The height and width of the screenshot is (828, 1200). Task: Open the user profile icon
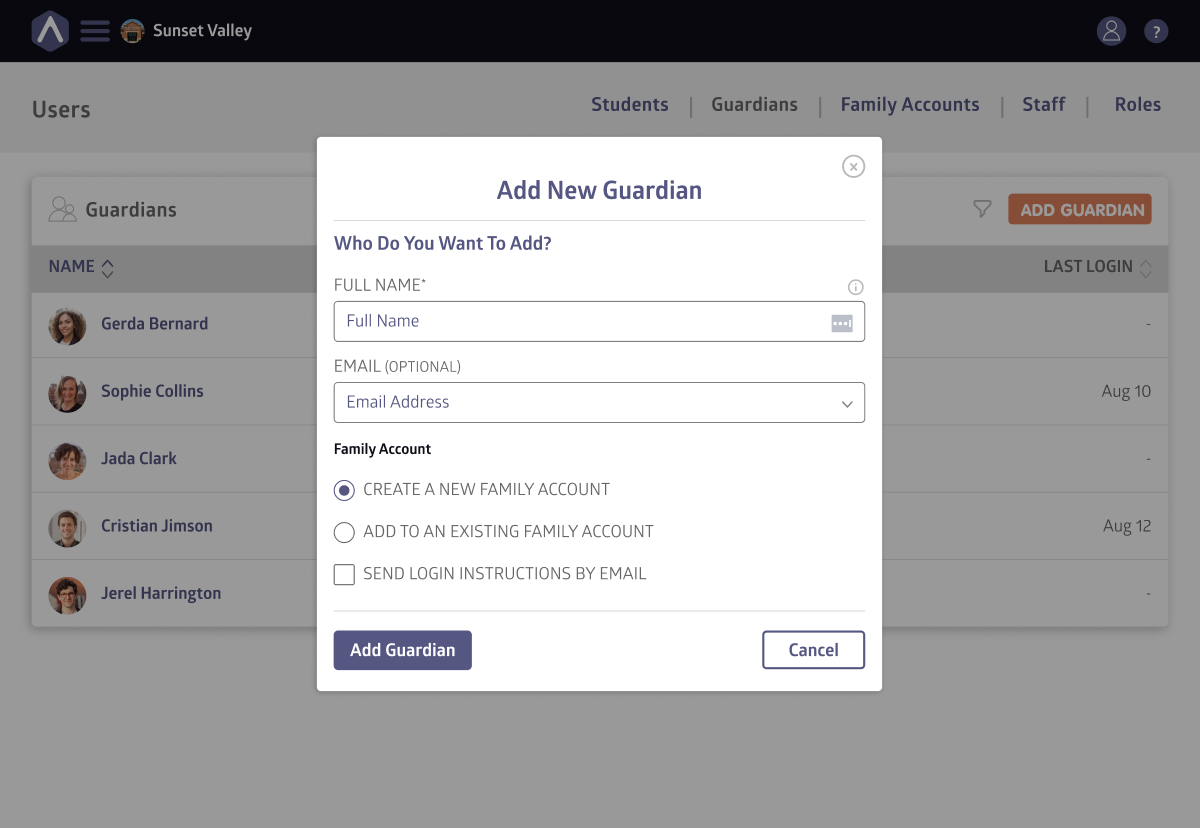pos(1111,31)
